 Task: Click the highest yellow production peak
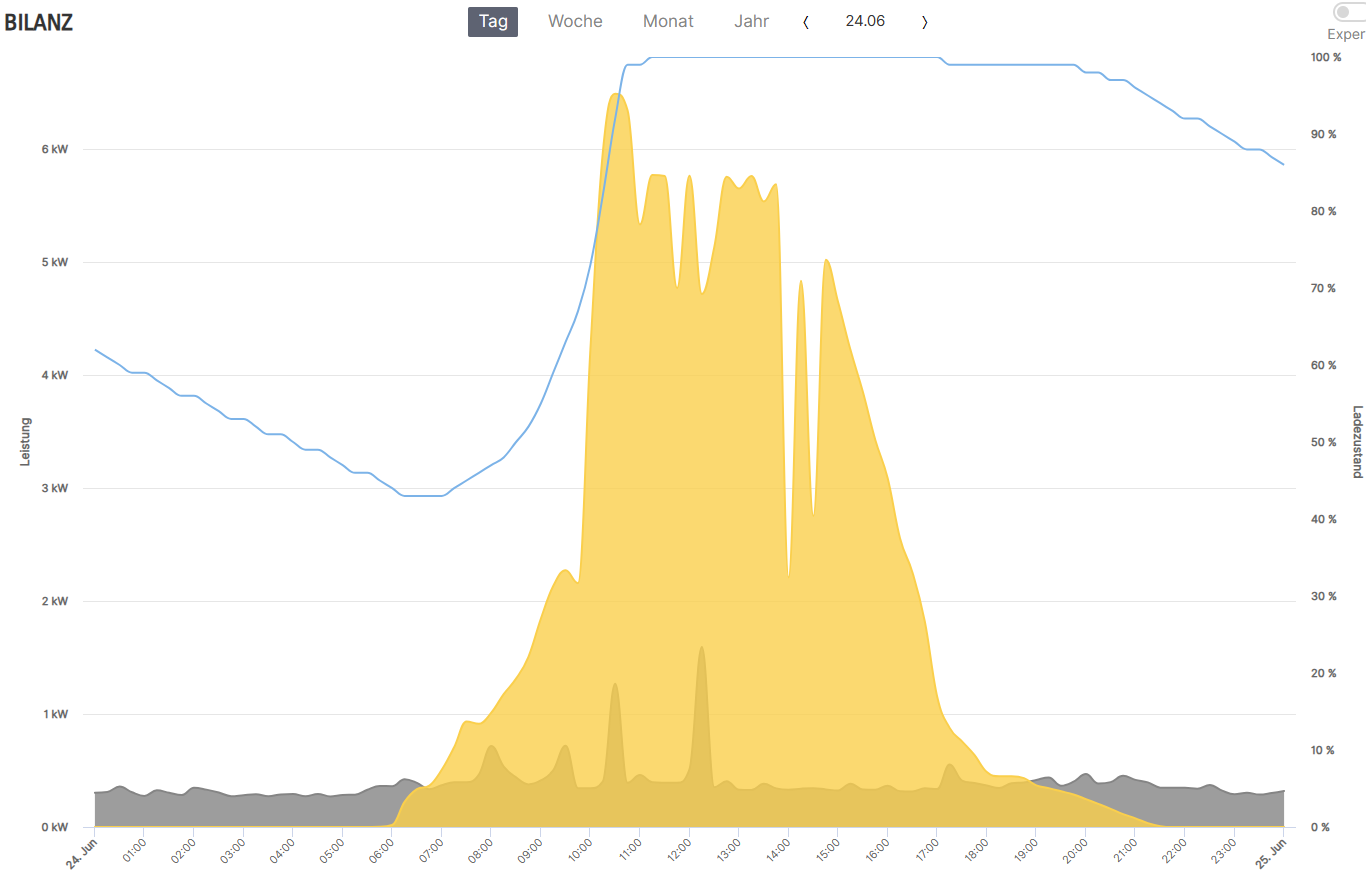[616, 95]
